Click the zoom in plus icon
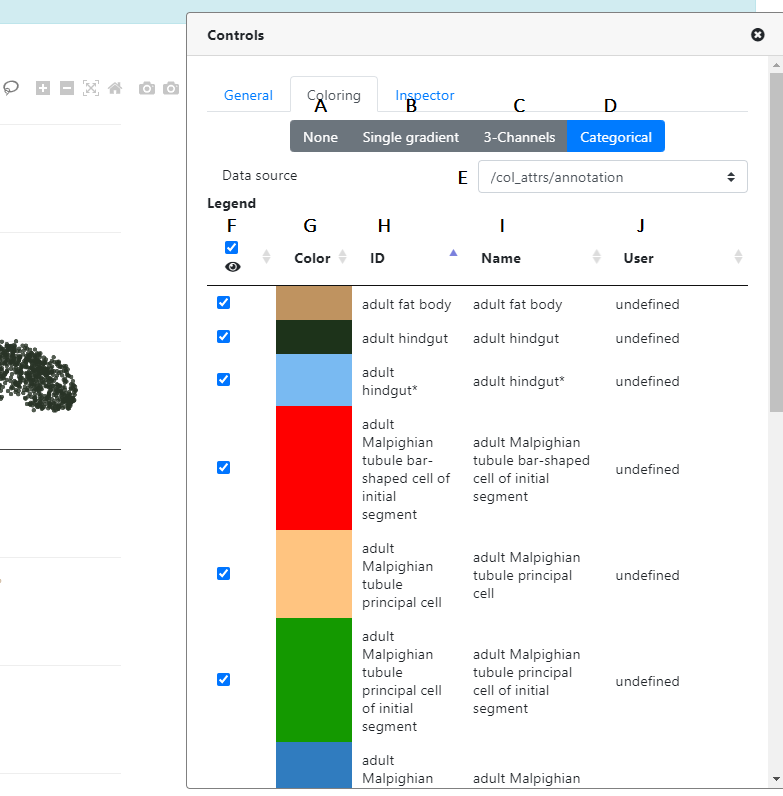Image resolution: width=783 pixels, height=796 pixels. (x=43, y=88)
